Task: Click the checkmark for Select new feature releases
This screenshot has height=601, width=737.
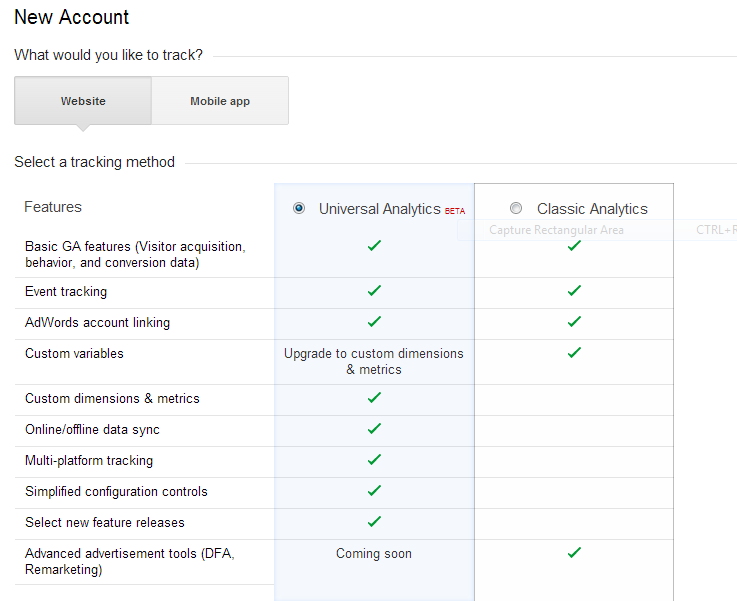Action: point(374,522)
